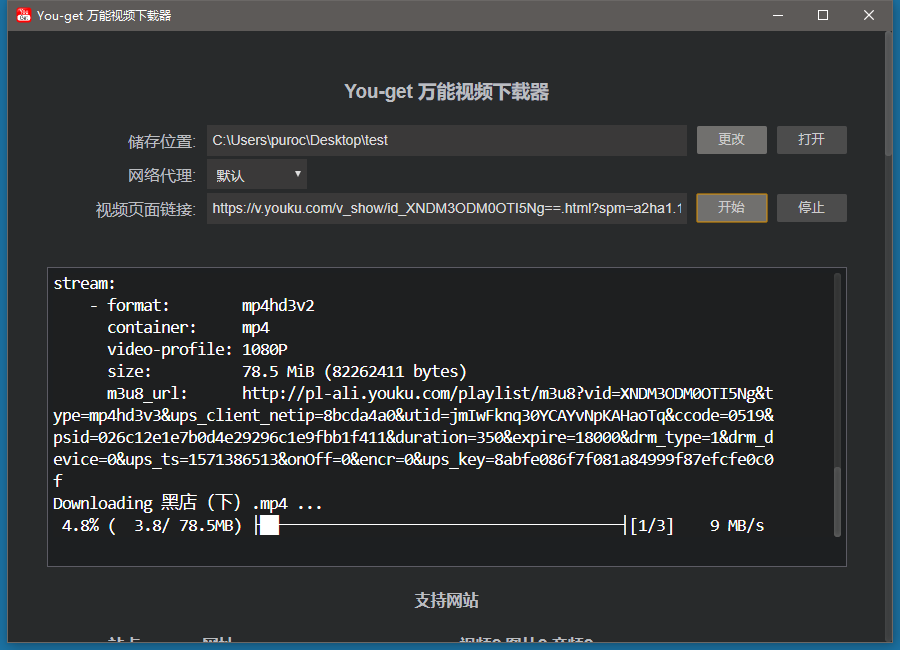Viewport: 900px width, 650px height.
Task: Click the 9 MB/s speed readout
Action: point(737,525)
